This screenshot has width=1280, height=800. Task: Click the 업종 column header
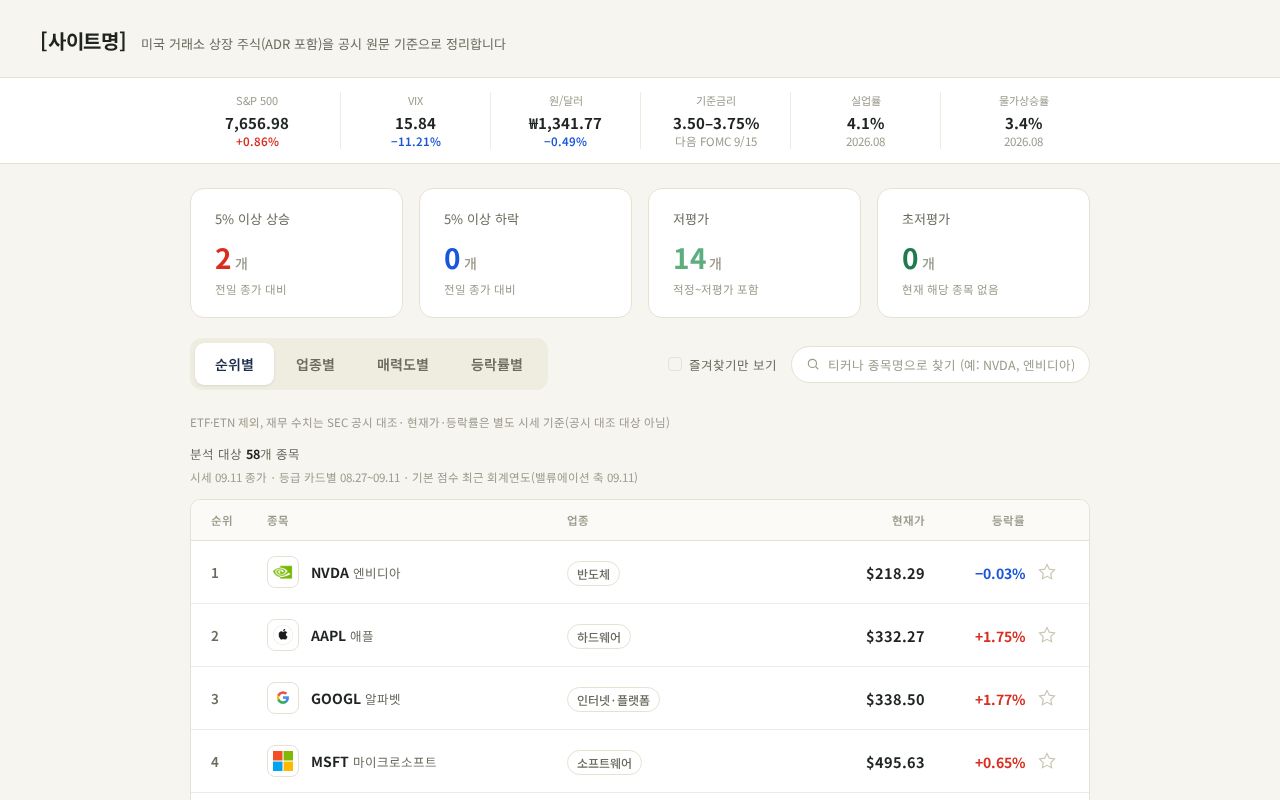578,520
